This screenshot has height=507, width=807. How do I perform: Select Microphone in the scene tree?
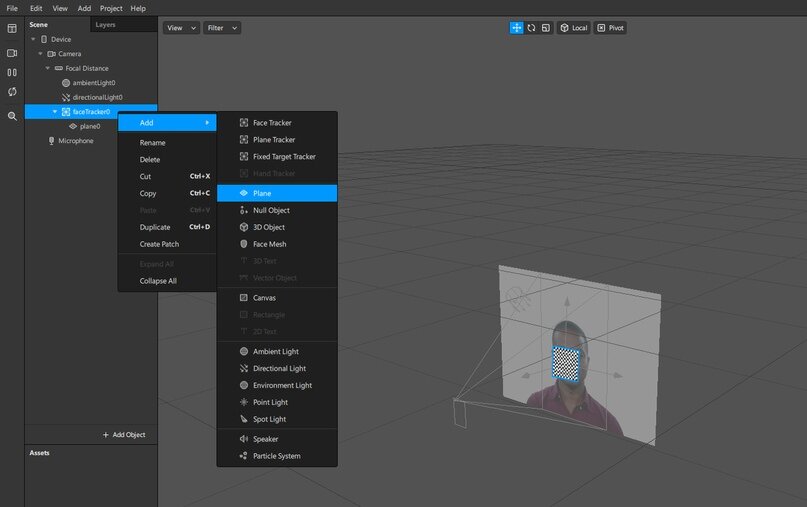[x=75, y=141]
